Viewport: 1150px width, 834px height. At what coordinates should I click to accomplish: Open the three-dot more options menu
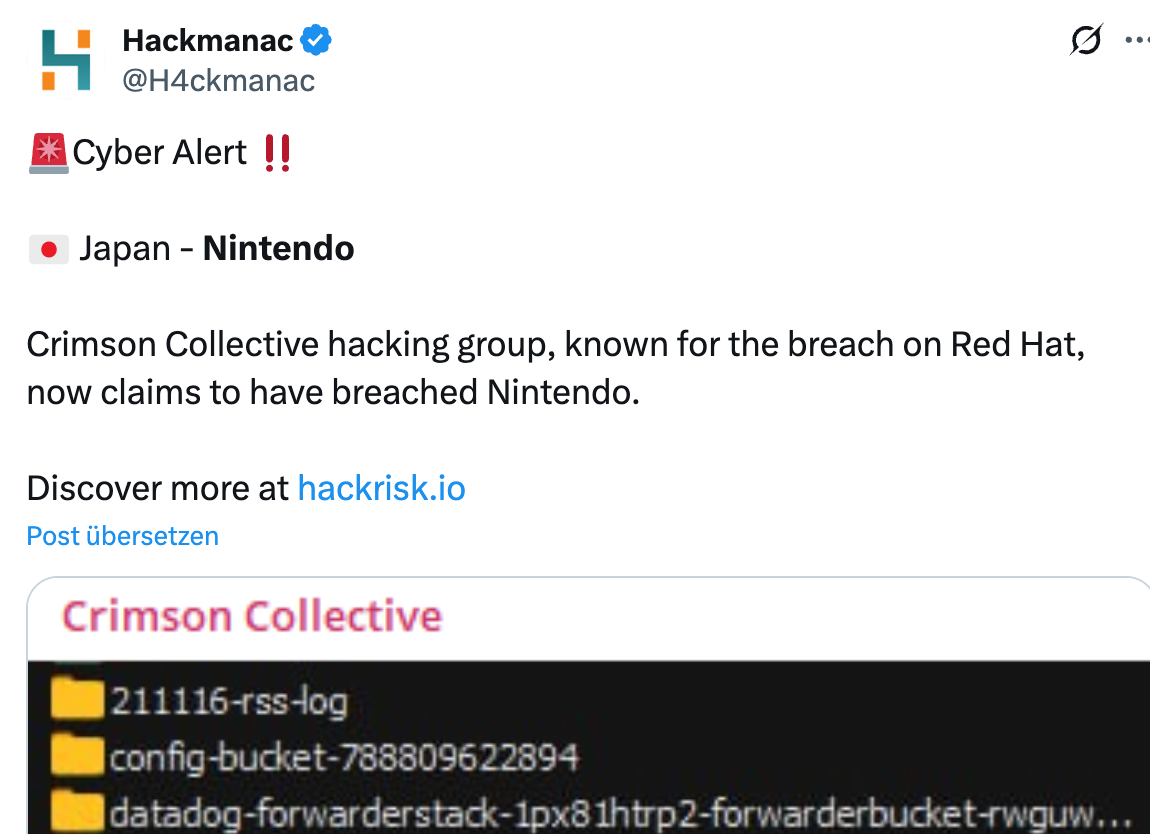tap(1137, 41)
